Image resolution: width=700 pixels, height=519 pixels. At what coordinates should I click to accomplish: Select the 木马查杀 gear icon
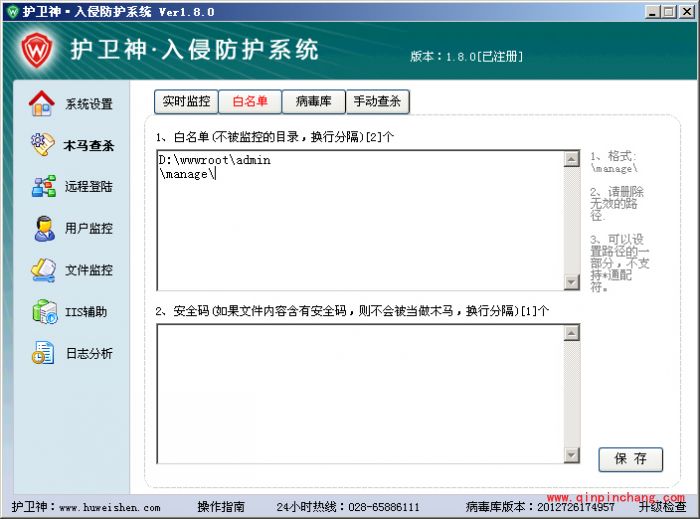coord(43,145)
